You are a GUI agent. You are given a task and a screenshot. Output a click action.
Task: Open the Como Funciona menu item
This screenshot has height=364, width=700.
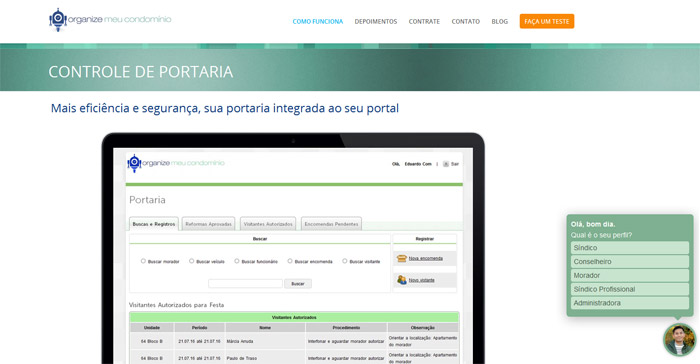(x=318, y=21)
